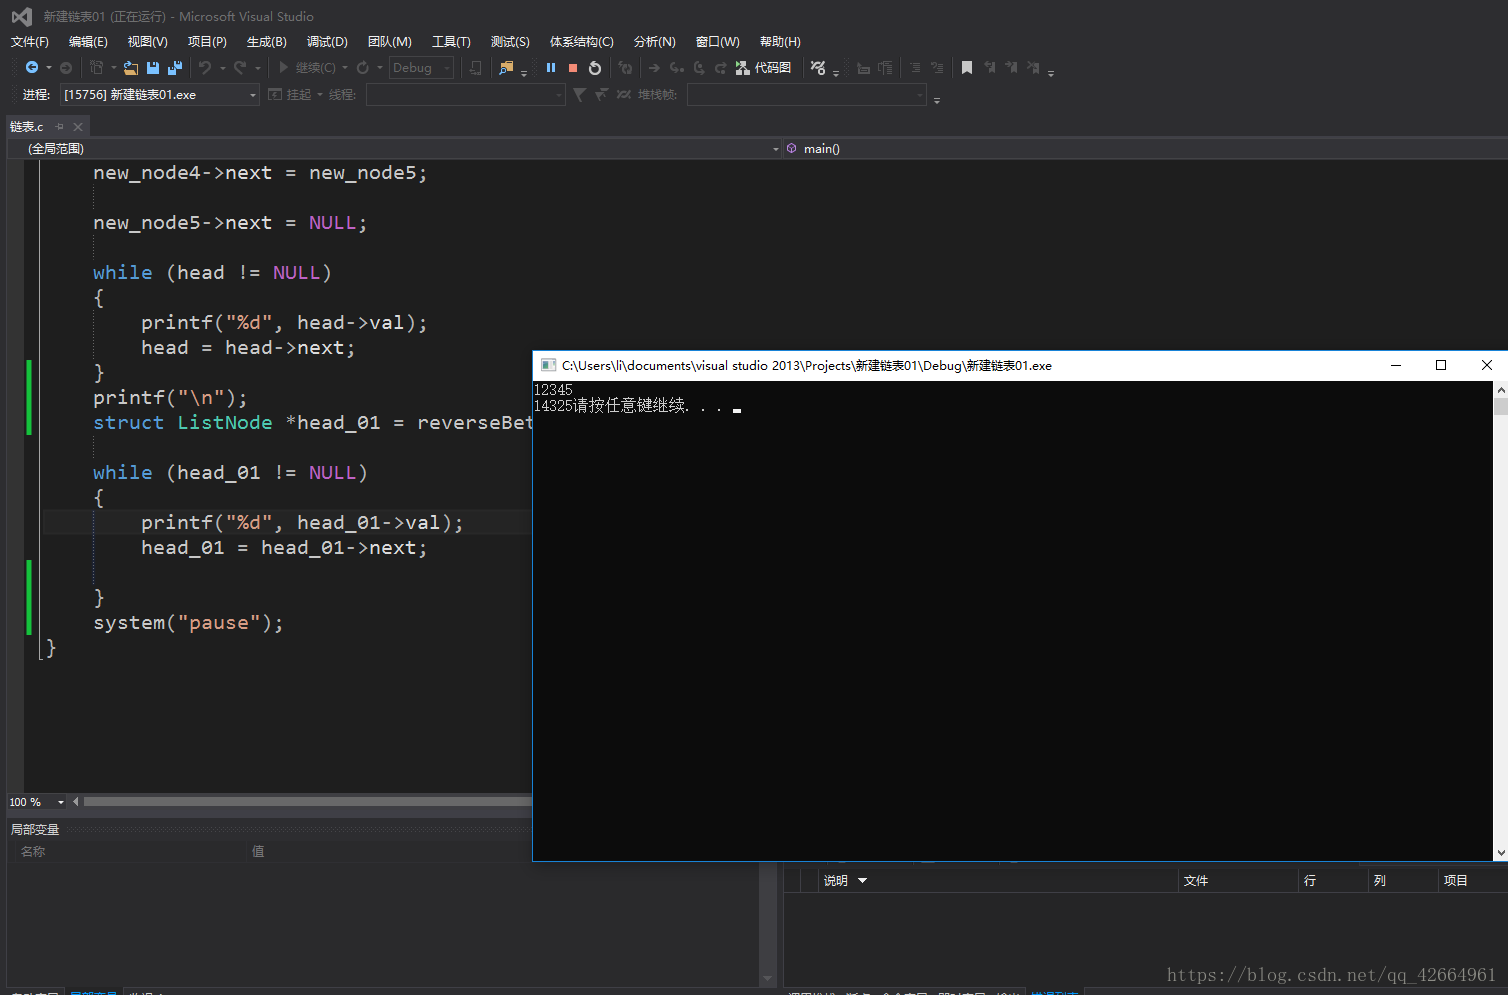
Task: Click the Navigate Backward arrow icon
Action: (x=32, y=67)
